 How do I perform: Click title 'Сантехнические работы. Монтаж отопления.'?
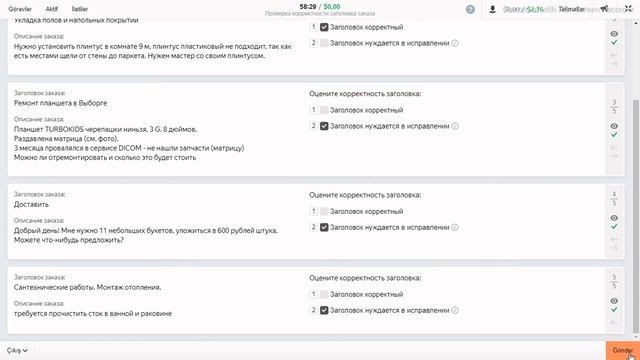87,287
